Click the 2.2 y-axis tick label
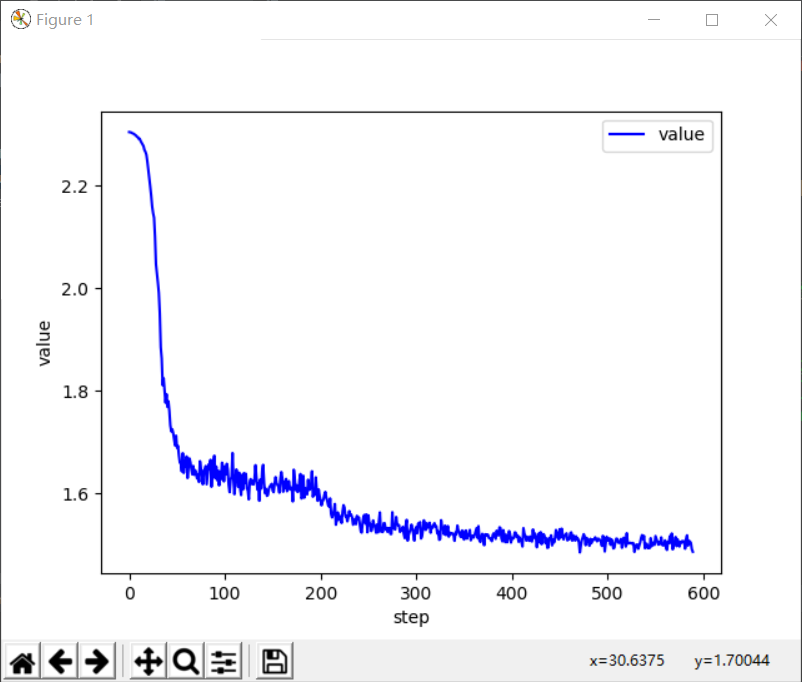 75,187
